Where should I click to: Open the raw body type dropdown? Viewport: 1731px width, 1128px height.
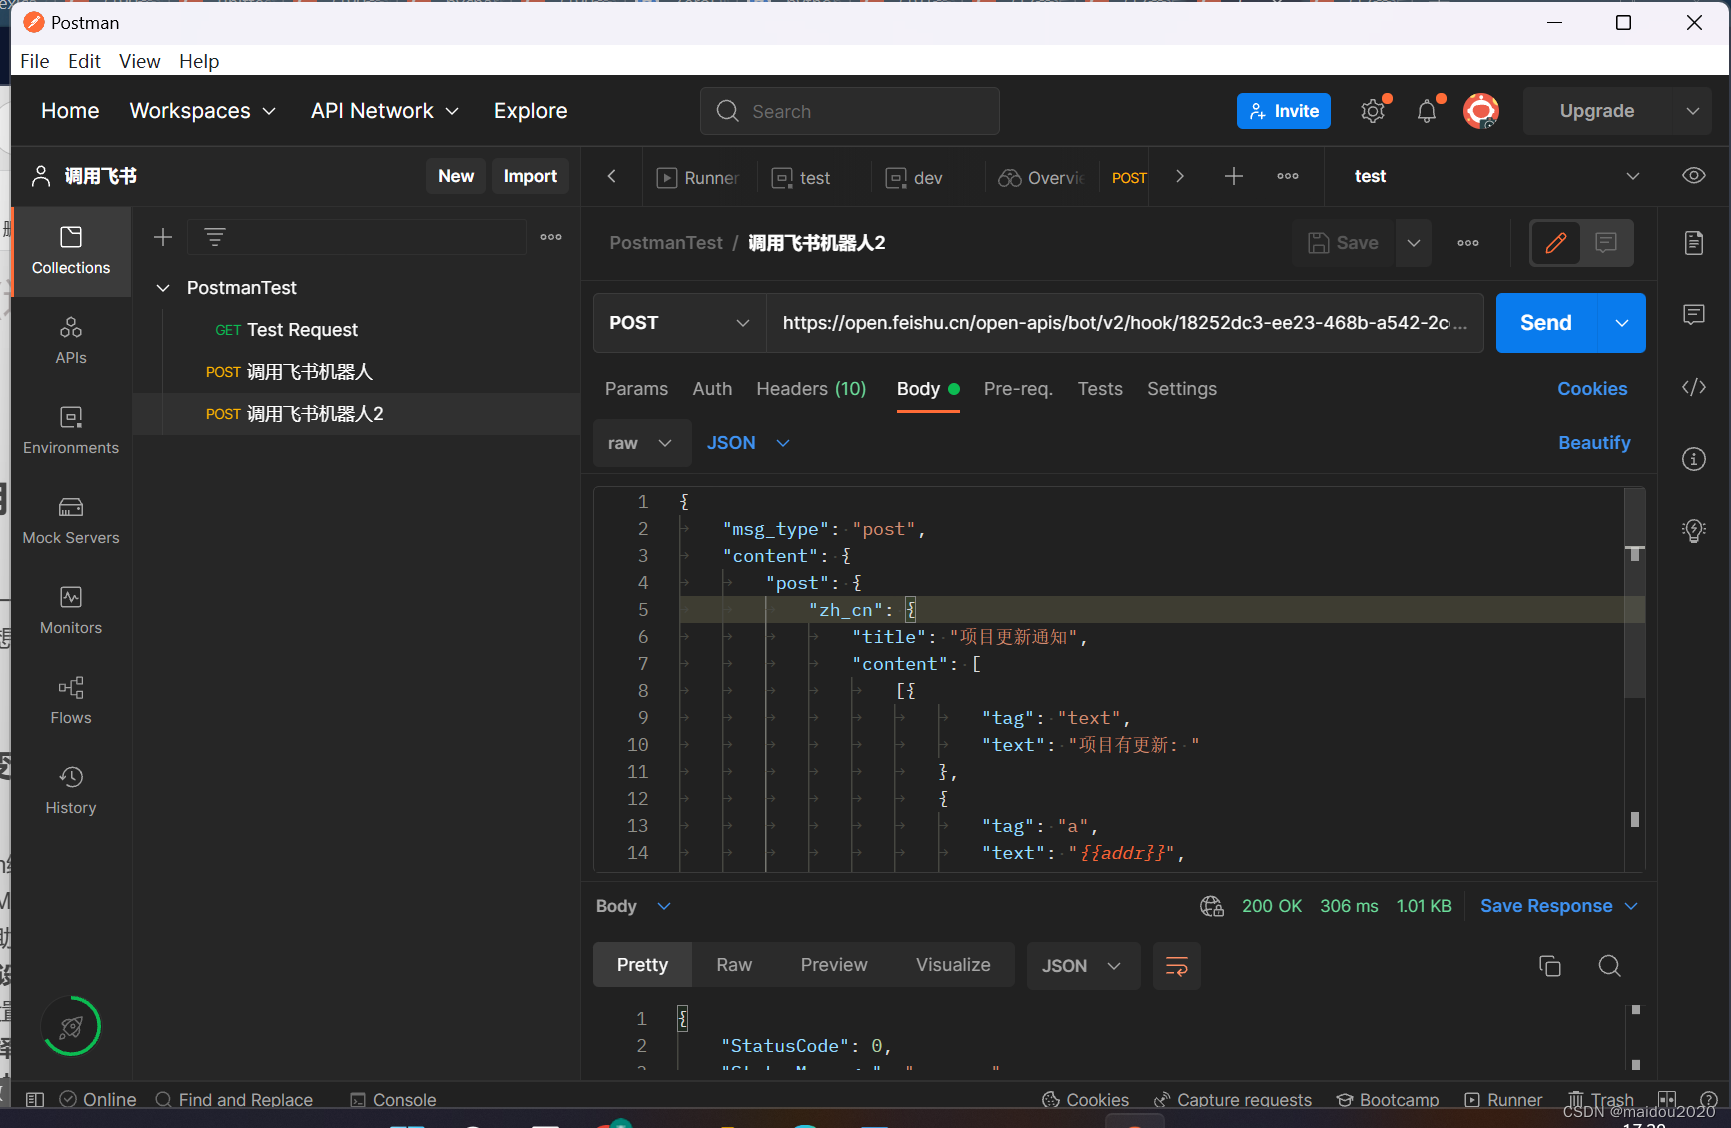[642, 443]
